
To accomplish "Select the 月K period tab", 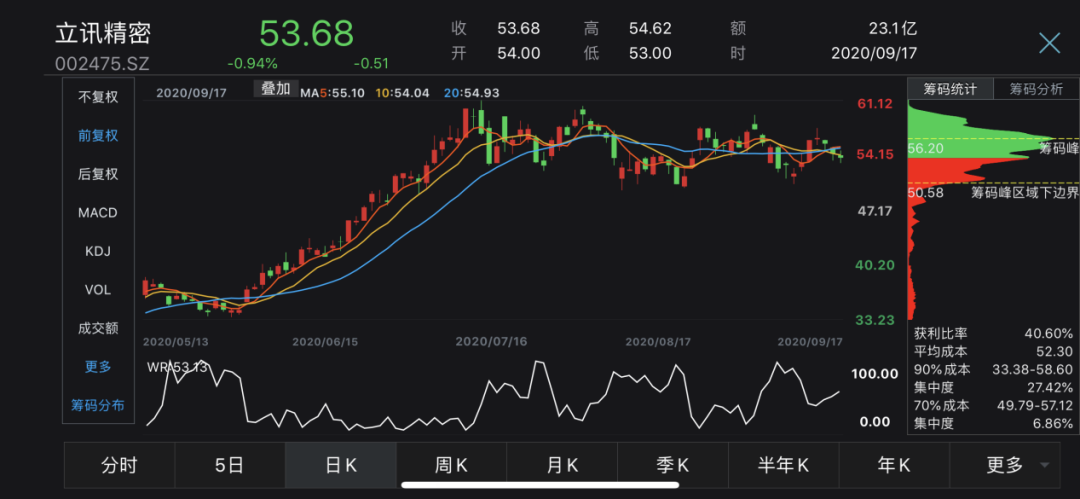I will pyautogui.click(x=562, y=466).
